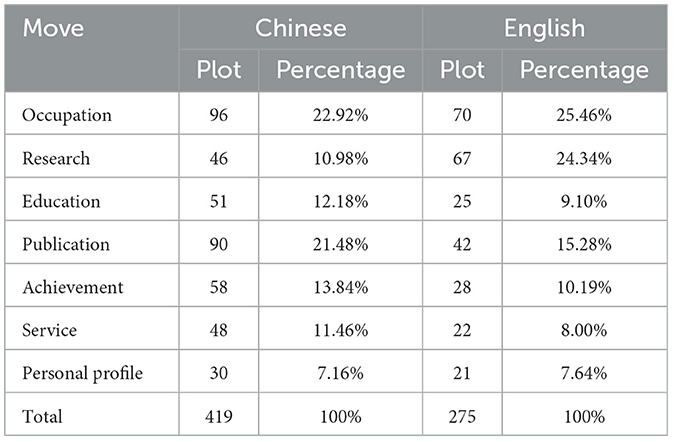Select the English header cell
This screenshot has height=441, width=673.
[x=544, y=28]
